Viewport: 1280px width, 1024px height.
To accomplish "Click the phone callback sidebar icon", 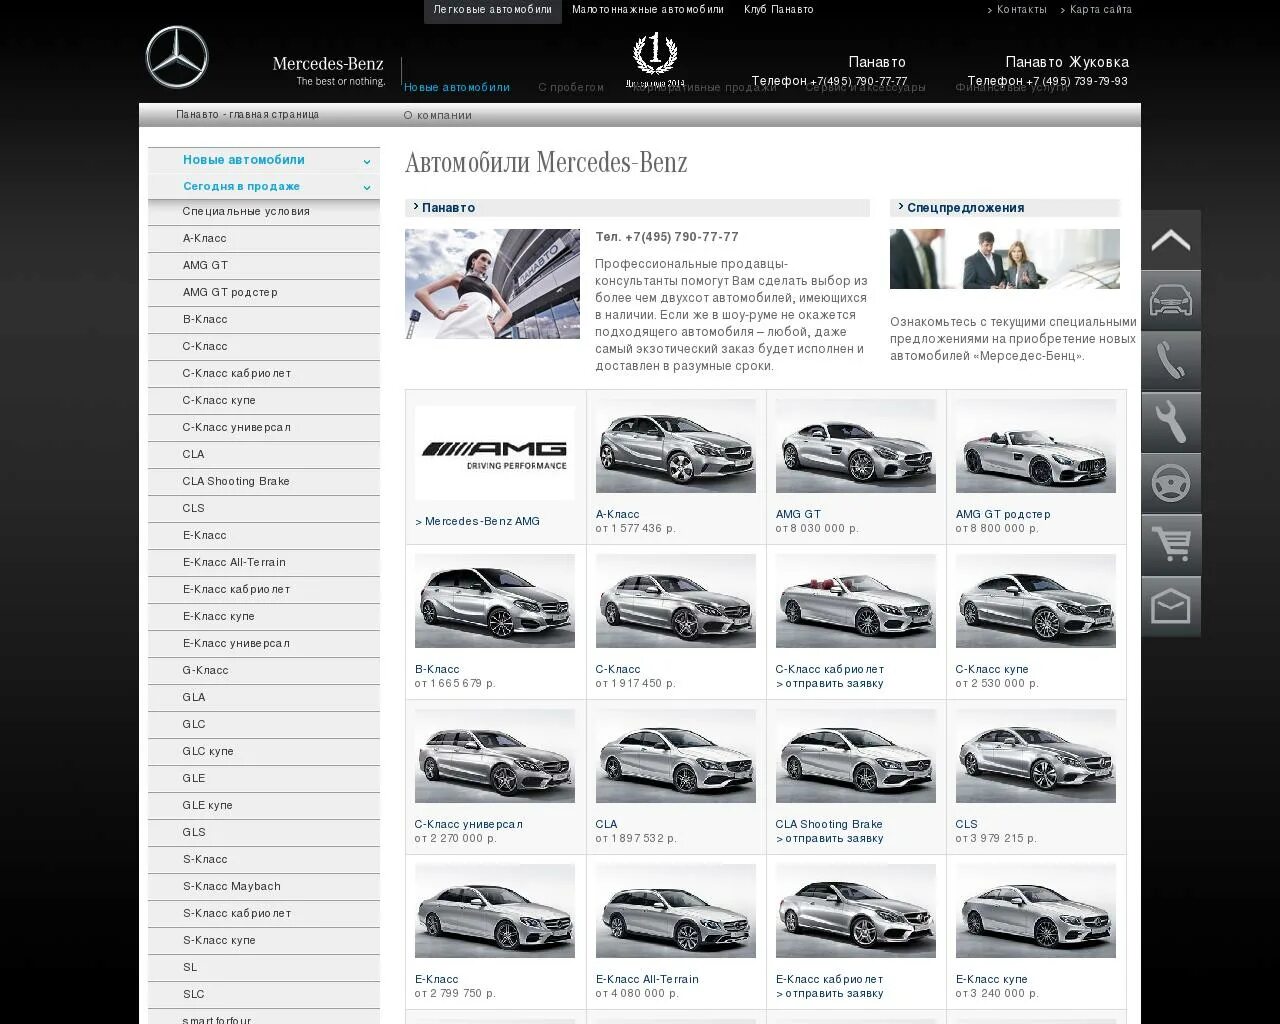I will click(x=1171, y=361).
